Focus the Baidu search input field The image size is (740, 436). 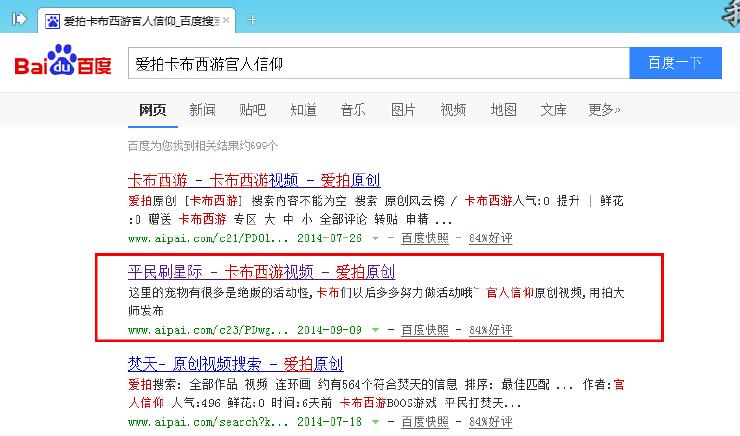pyautogui.click(x=378, y=63)
